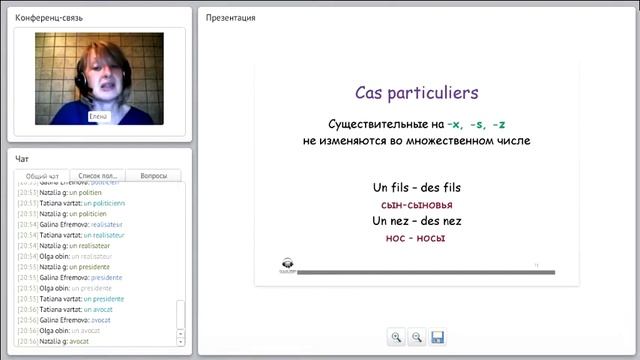Click the chat scrollbar thumb
640x360 pixels.
[x=180, y=315]
